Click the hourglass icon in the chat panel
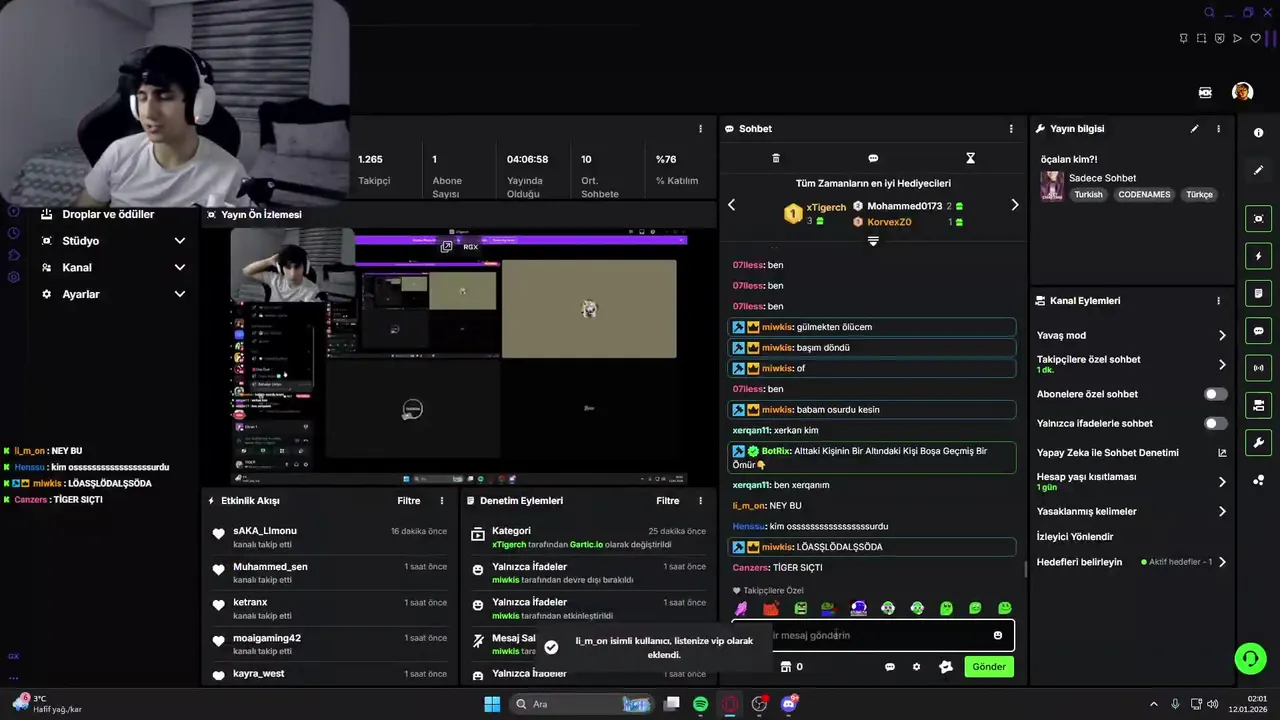The image size is (1280, 720). pos(970,158)
